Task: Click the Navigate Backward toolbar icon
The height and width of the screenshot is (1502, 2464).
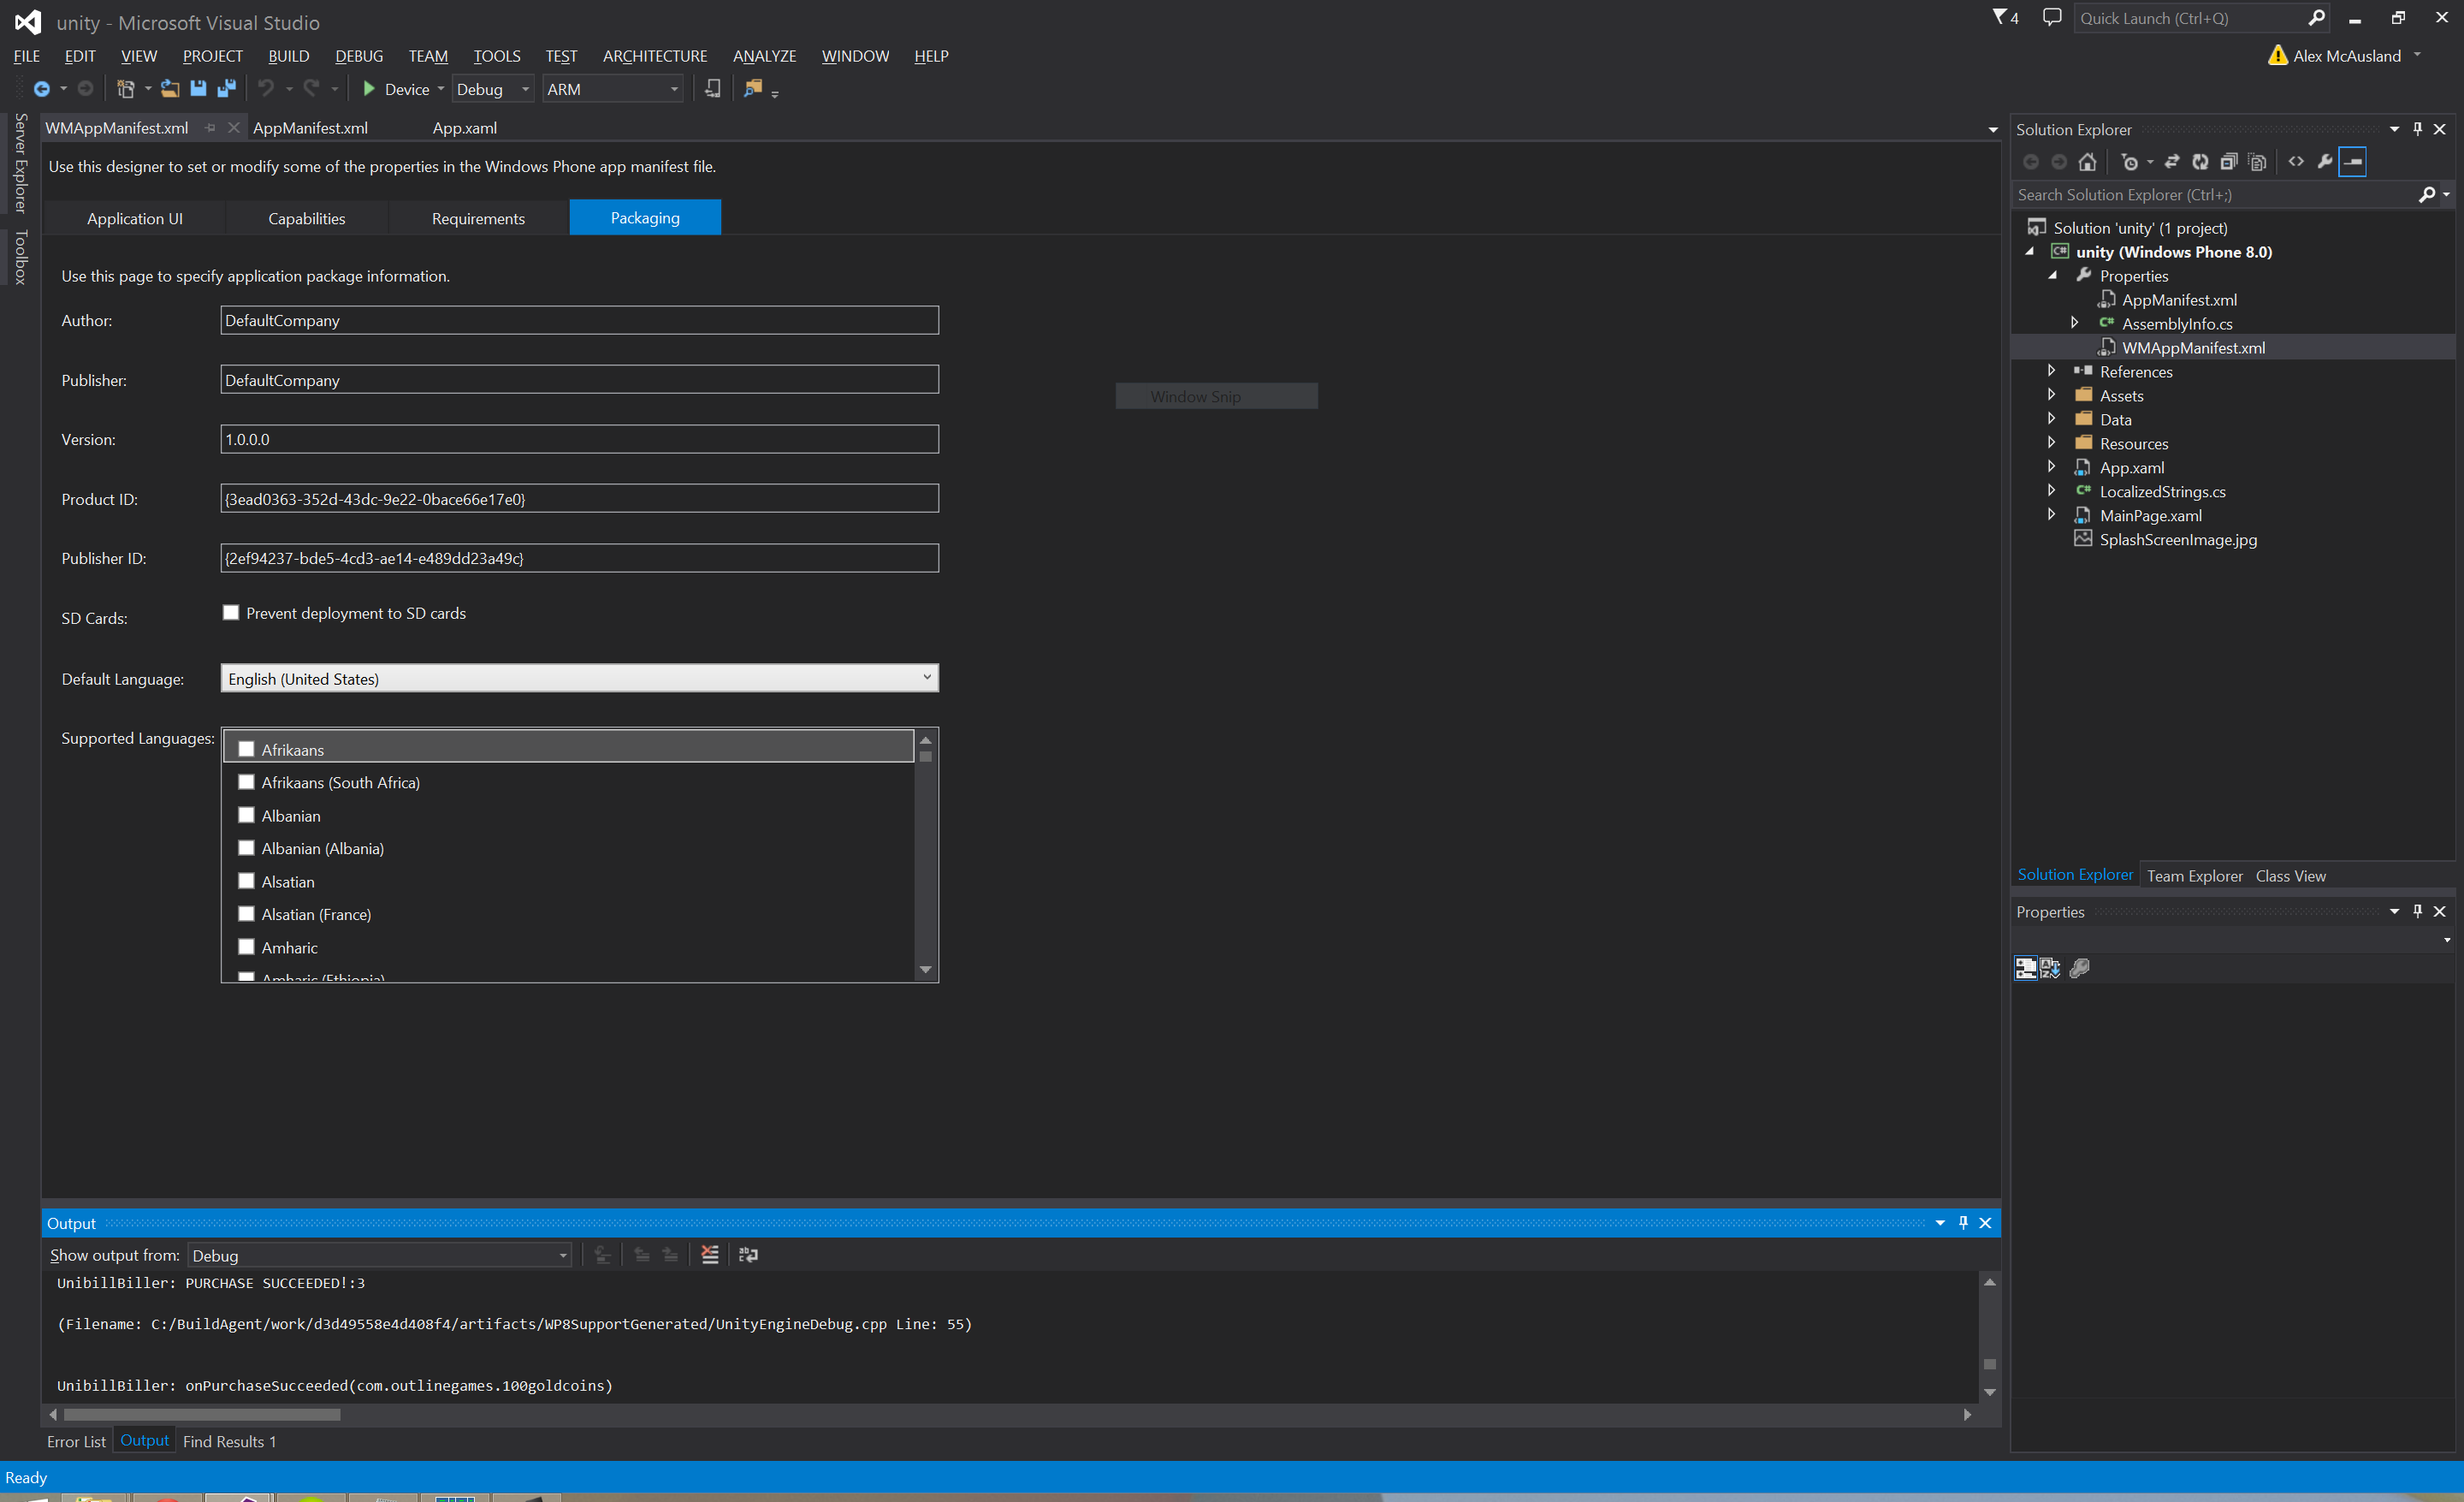Action: click(41, 89)
